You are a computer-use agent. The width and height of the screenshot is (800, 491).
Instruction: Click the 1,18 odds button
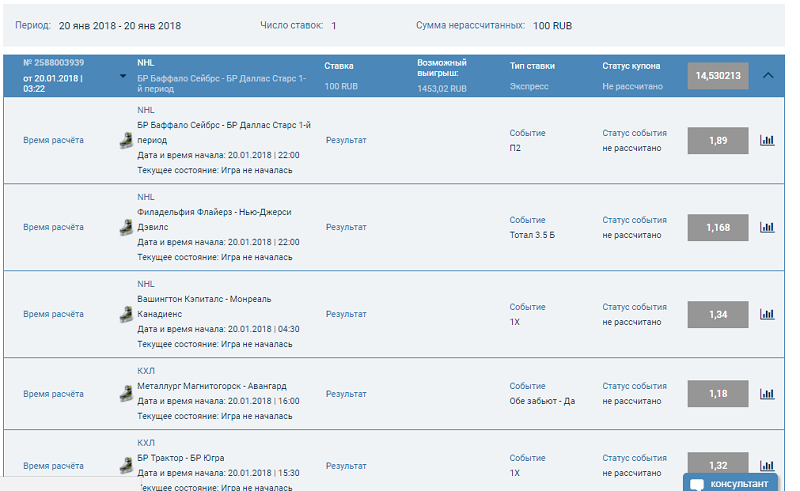(x=717, y=394)
